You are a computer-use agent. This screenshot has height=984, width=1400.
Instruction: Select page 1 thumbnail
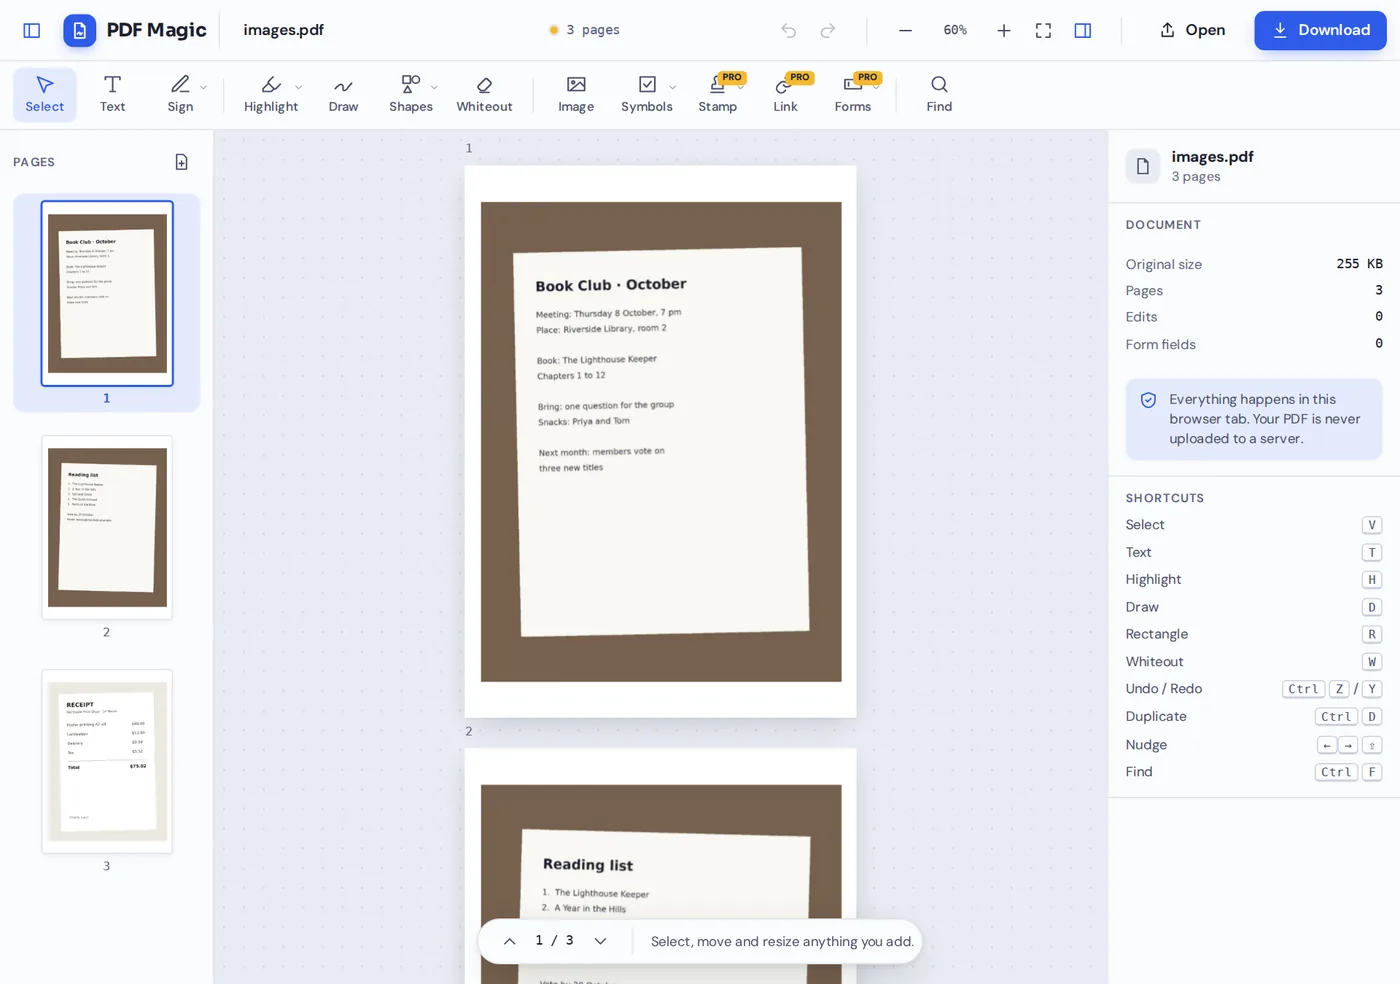click(x=107, y=293)
